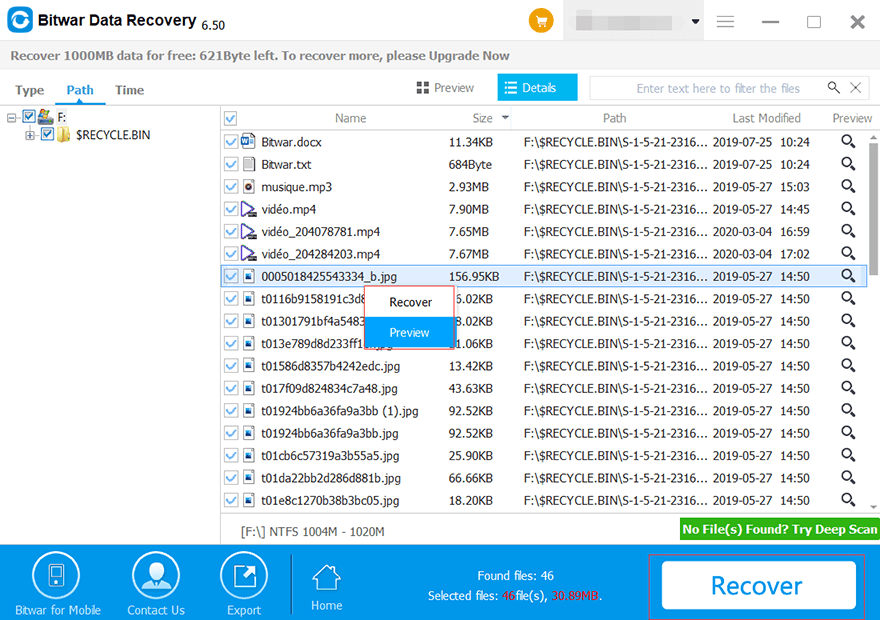Choose Preview from the context menu

click(410, 333)
